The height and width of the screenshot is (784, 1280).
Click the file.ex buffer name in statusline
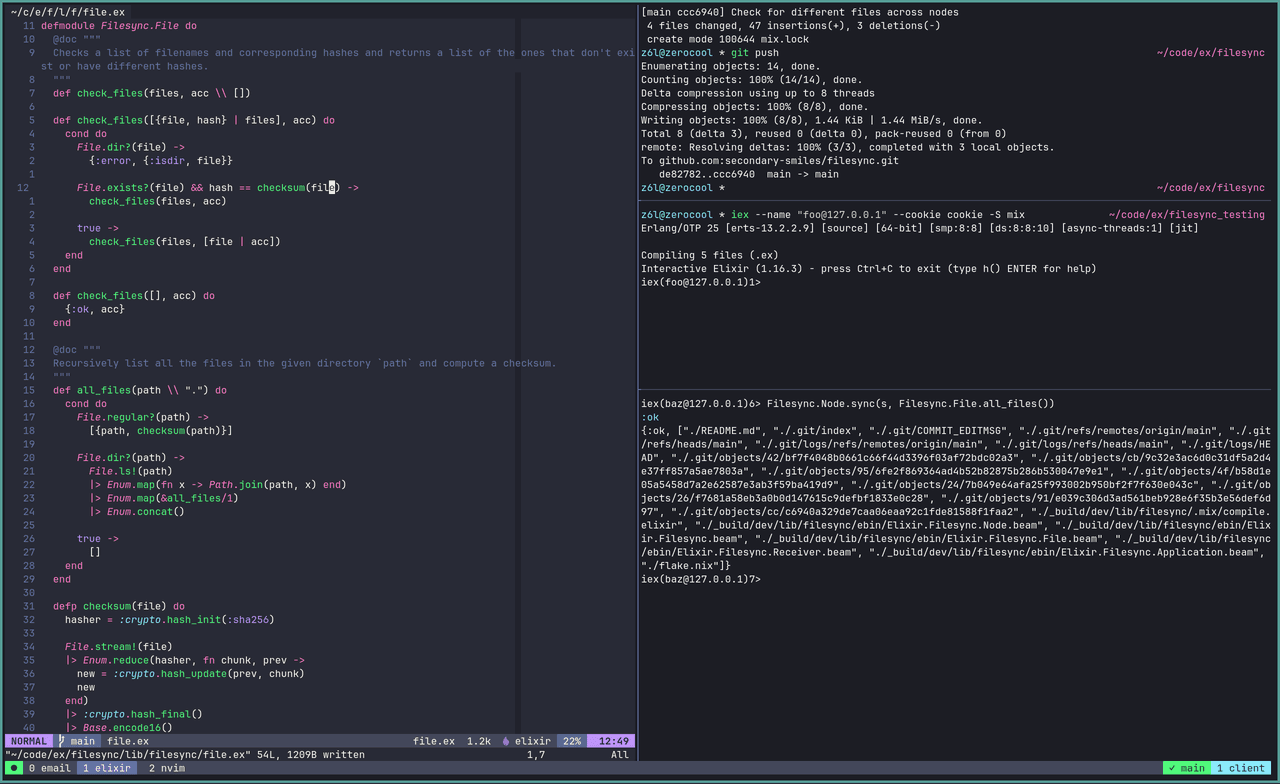point(127,741)
